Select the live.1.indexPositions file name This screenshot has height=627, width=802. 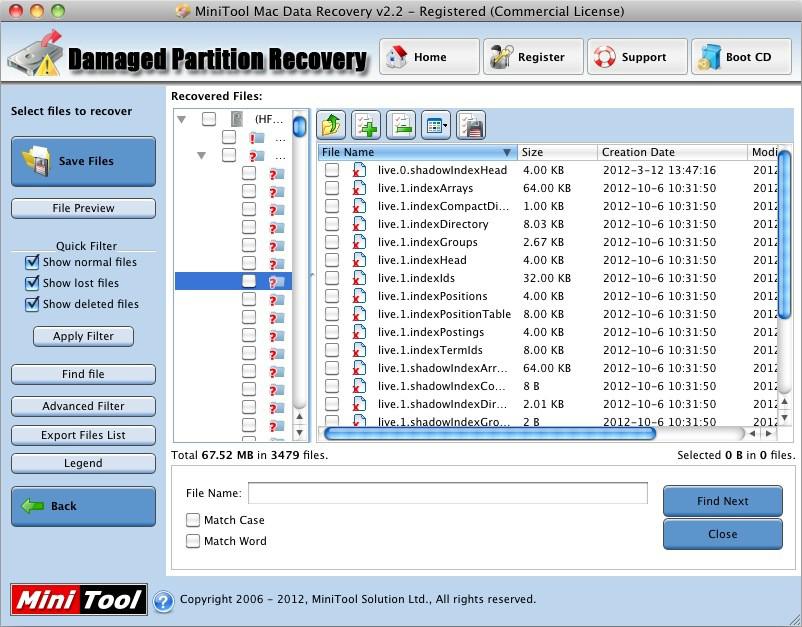[x=433, y=296]
